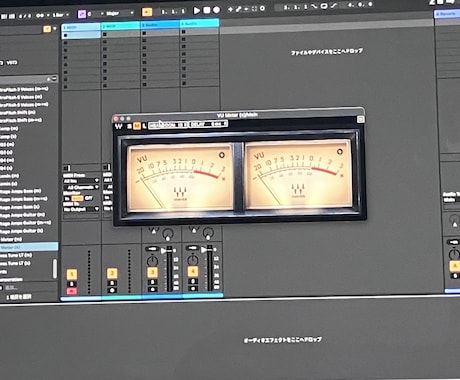Toggle the Loop switch icon
This screenshot has height=380, width=460.
pyautogui.click(x=324, y=6)
